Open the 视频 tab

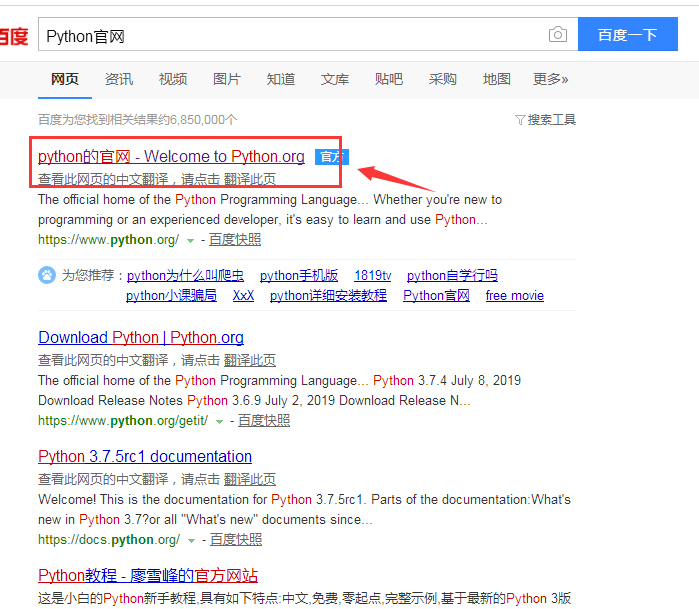[x=173, y=79]
